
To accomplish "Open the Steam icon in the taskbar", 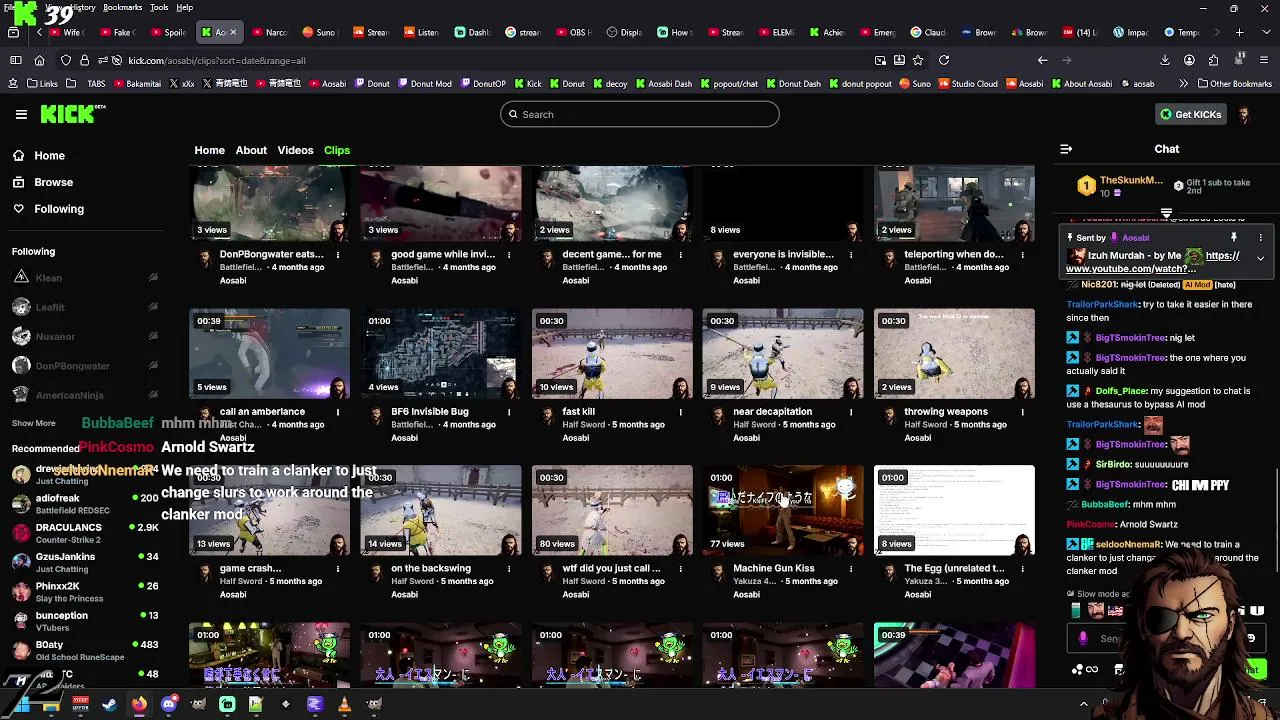I will pyautogui.click(x=109, y=704).
